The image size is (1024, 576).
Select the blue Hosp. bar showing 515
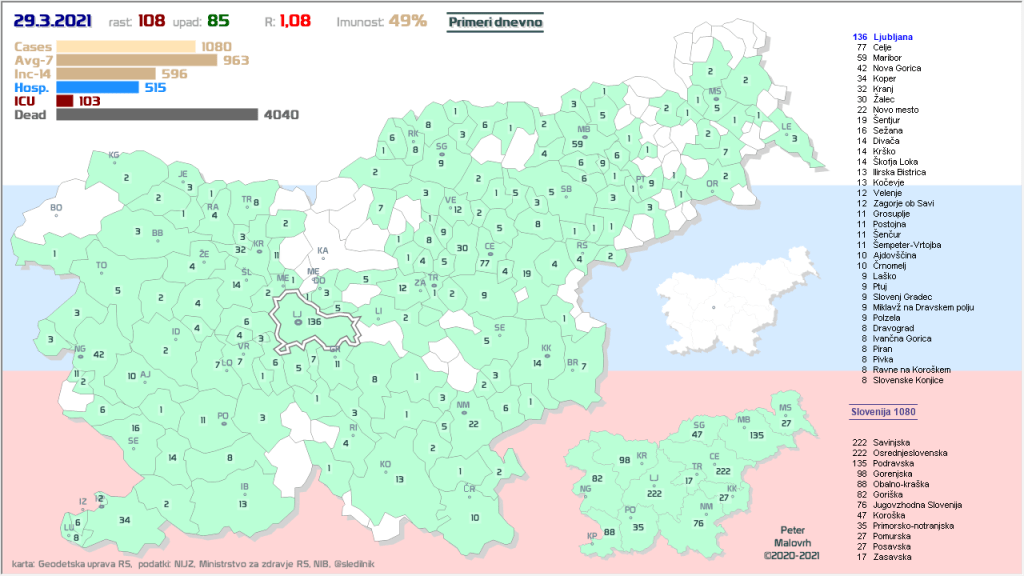pyautogui.click(x=97, y=87)
